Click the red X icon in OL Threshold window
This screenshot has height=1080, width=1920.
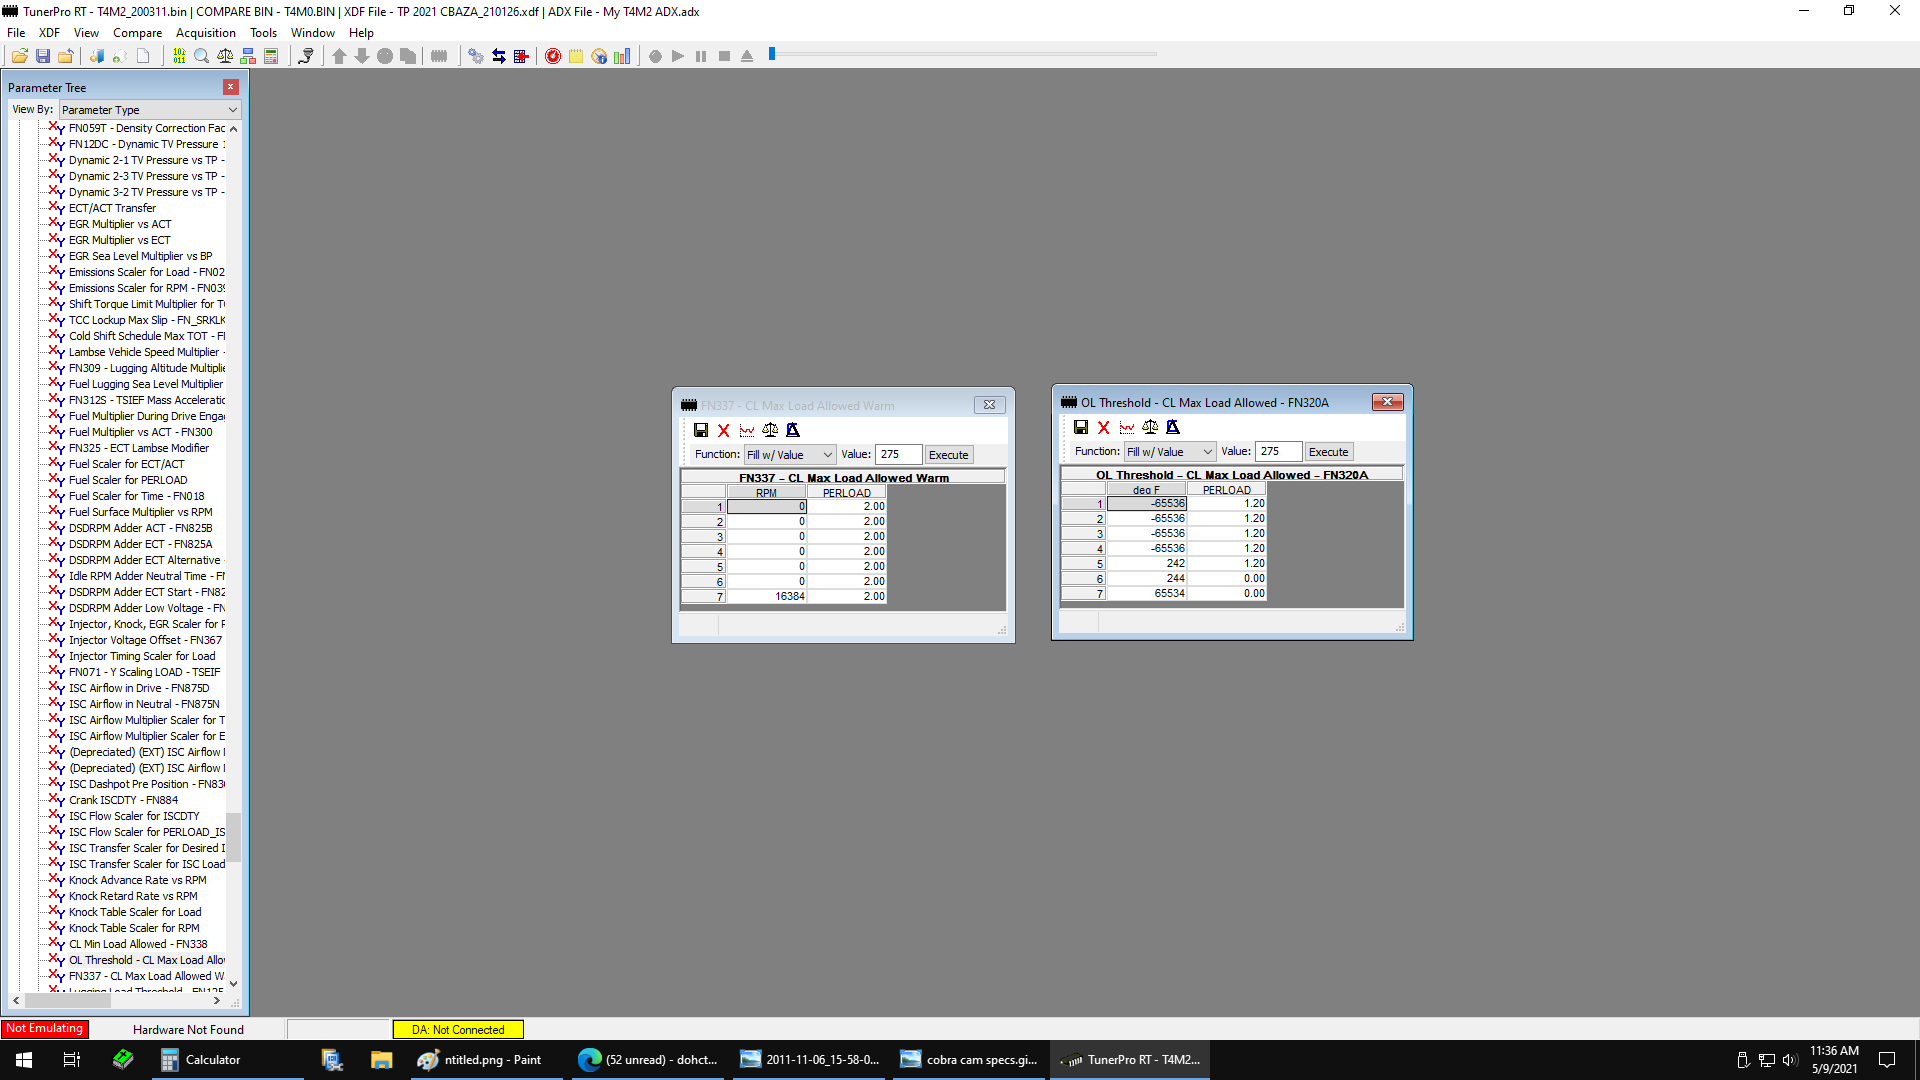pos(1104,427)
